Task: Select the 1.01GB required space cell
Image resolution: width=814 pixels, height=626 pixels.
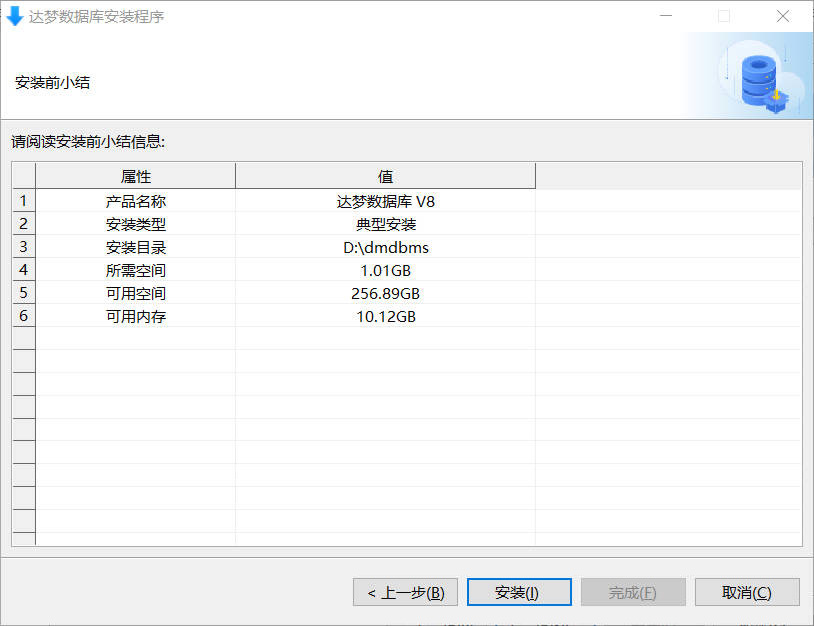Action: click(386, 270)
